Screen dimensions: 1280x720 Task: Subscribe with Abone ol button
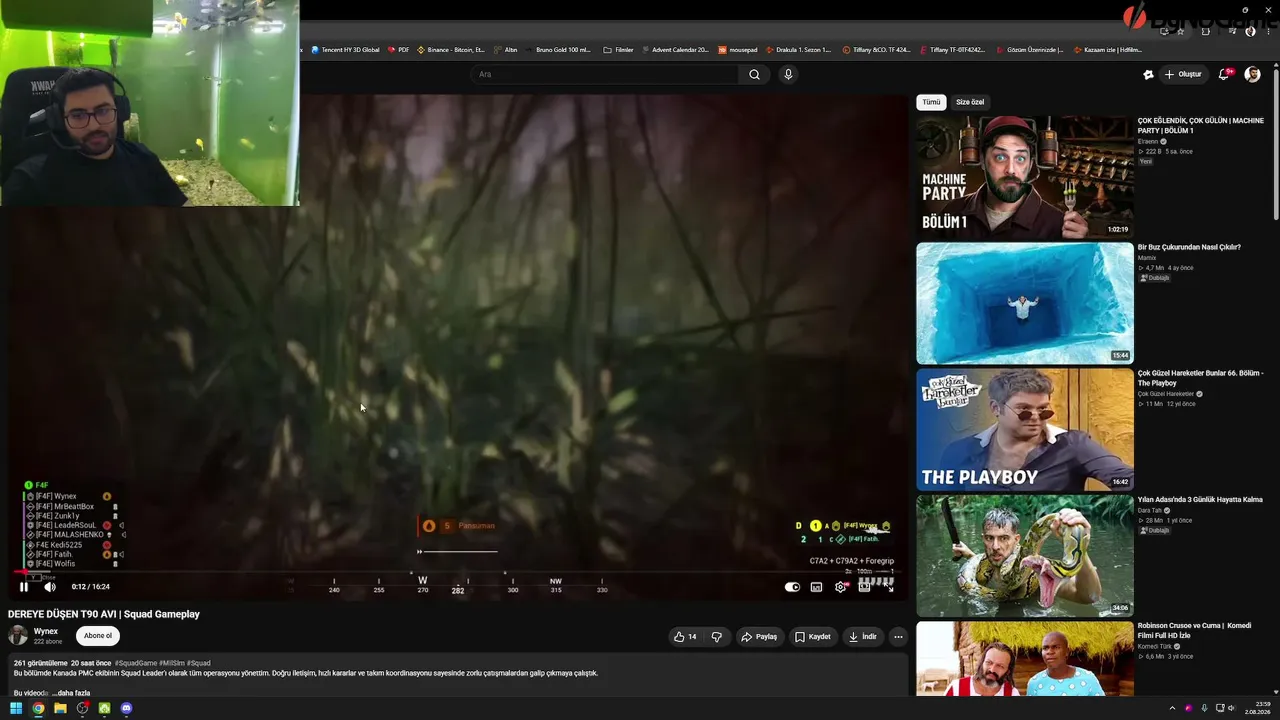(98, 636)
